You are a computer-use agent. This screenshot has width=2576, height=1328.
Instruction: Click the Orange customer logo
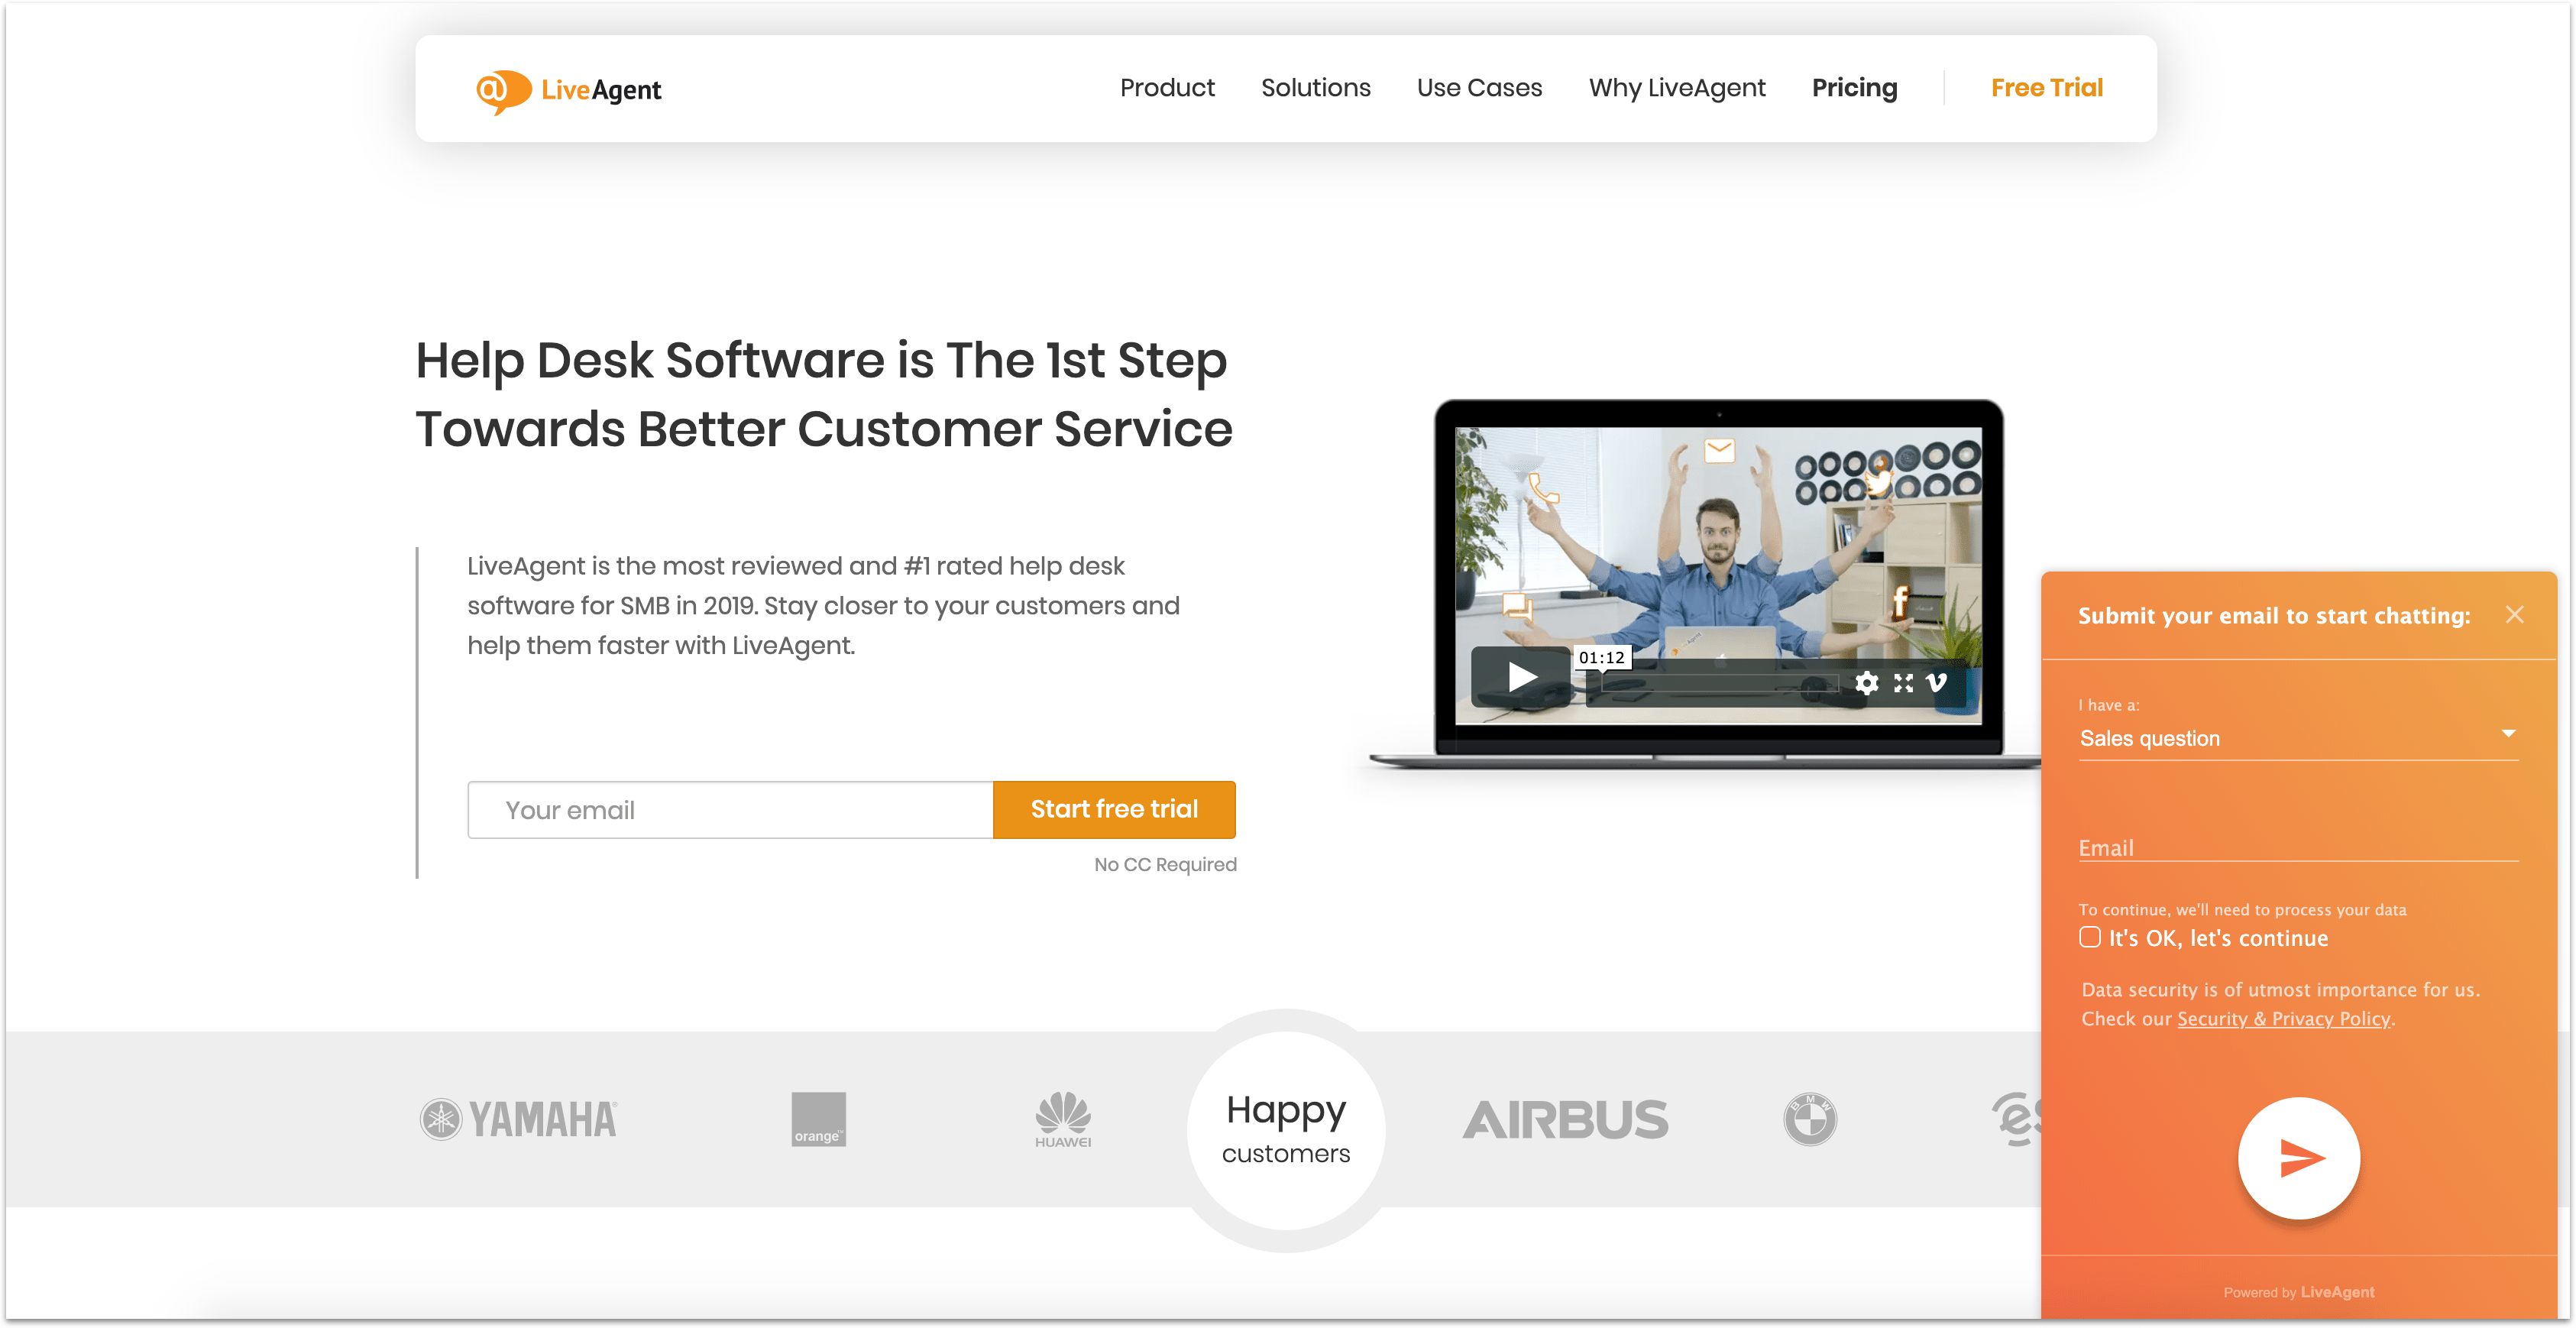(818, 1119)
